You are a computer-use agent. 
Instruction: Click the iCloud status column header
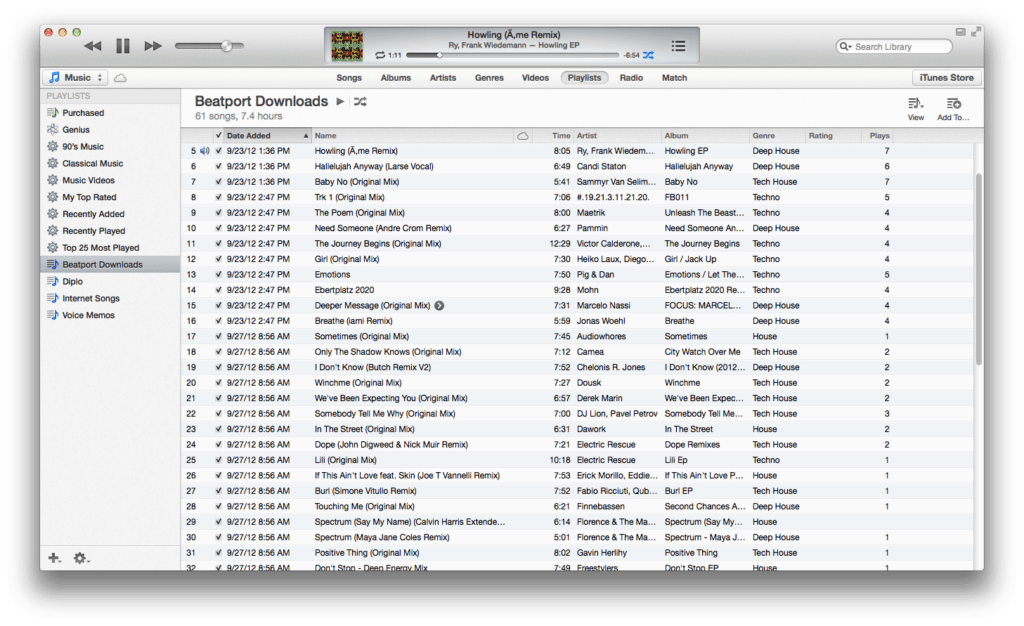[523, 136]
